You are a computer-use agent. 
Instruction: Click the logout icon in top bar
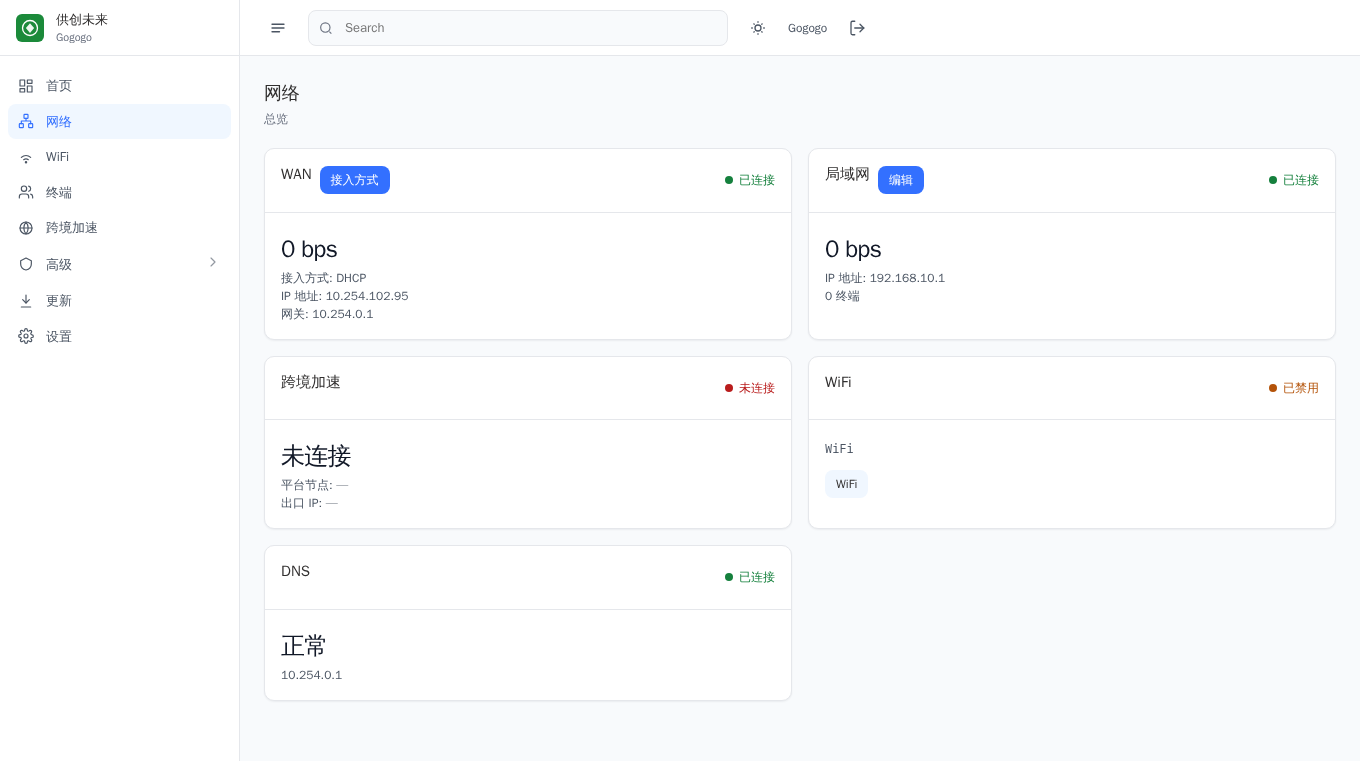[x=857, y=28]
